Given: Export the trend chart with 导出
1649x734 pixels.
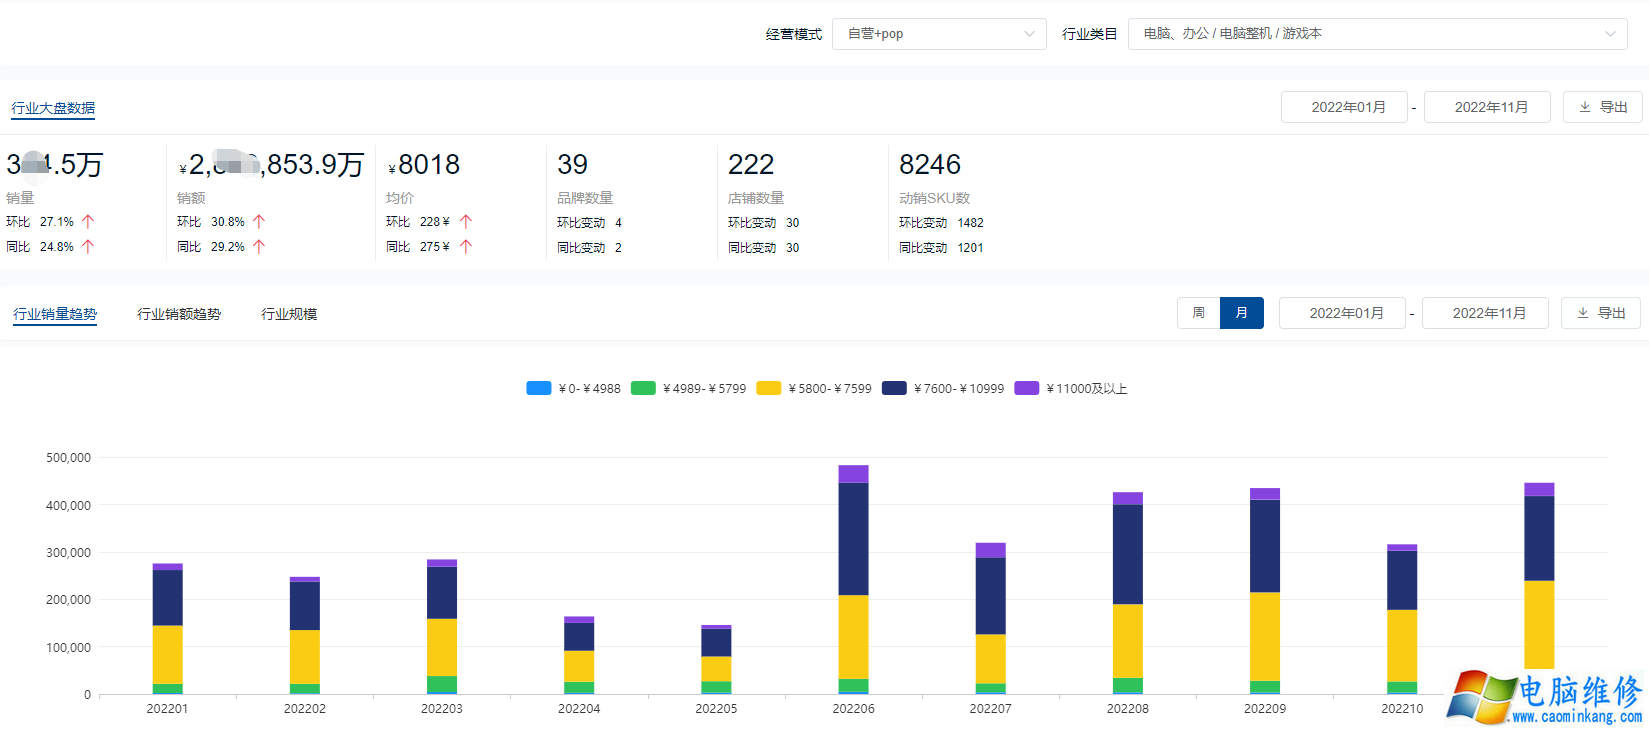Looking at the screenshot, I should click(x=1601, y=313).
